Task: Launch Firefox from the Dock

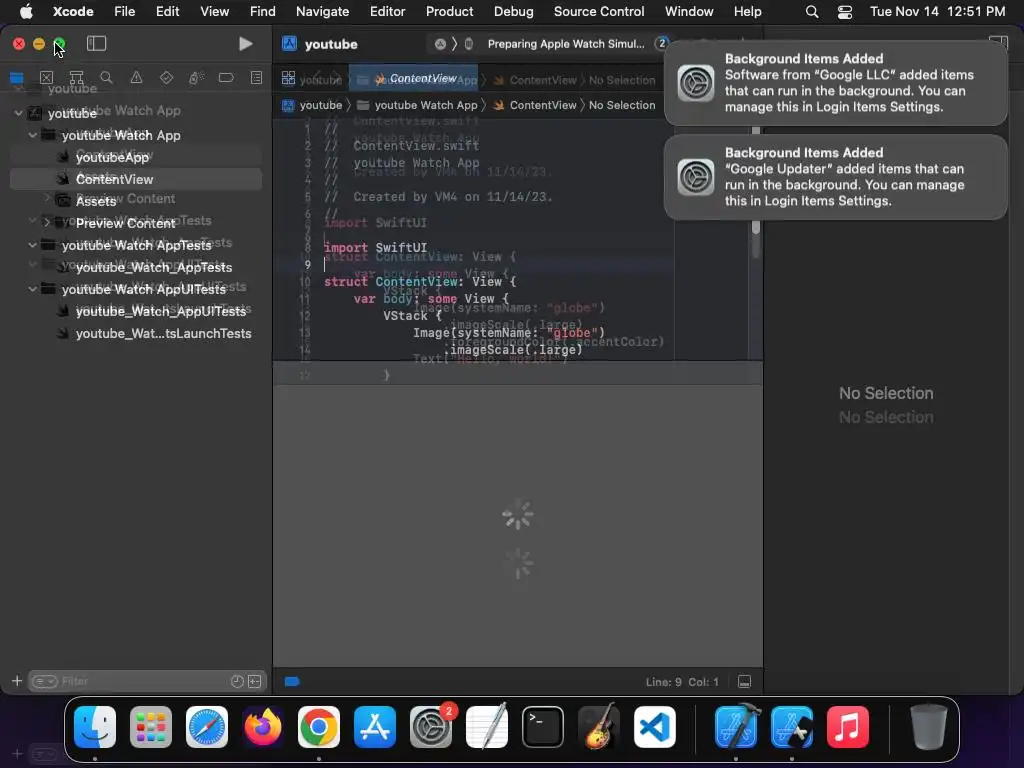Action: pos(263,727)
